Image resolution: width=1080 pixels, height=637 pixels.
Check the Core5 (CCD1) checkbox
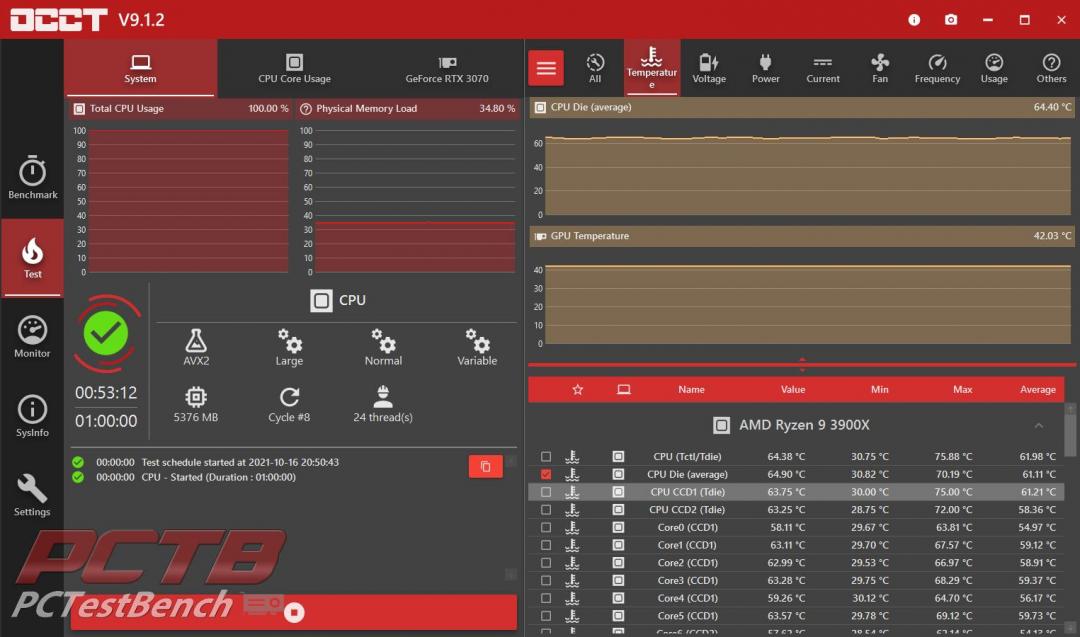(x=546, y=616)
